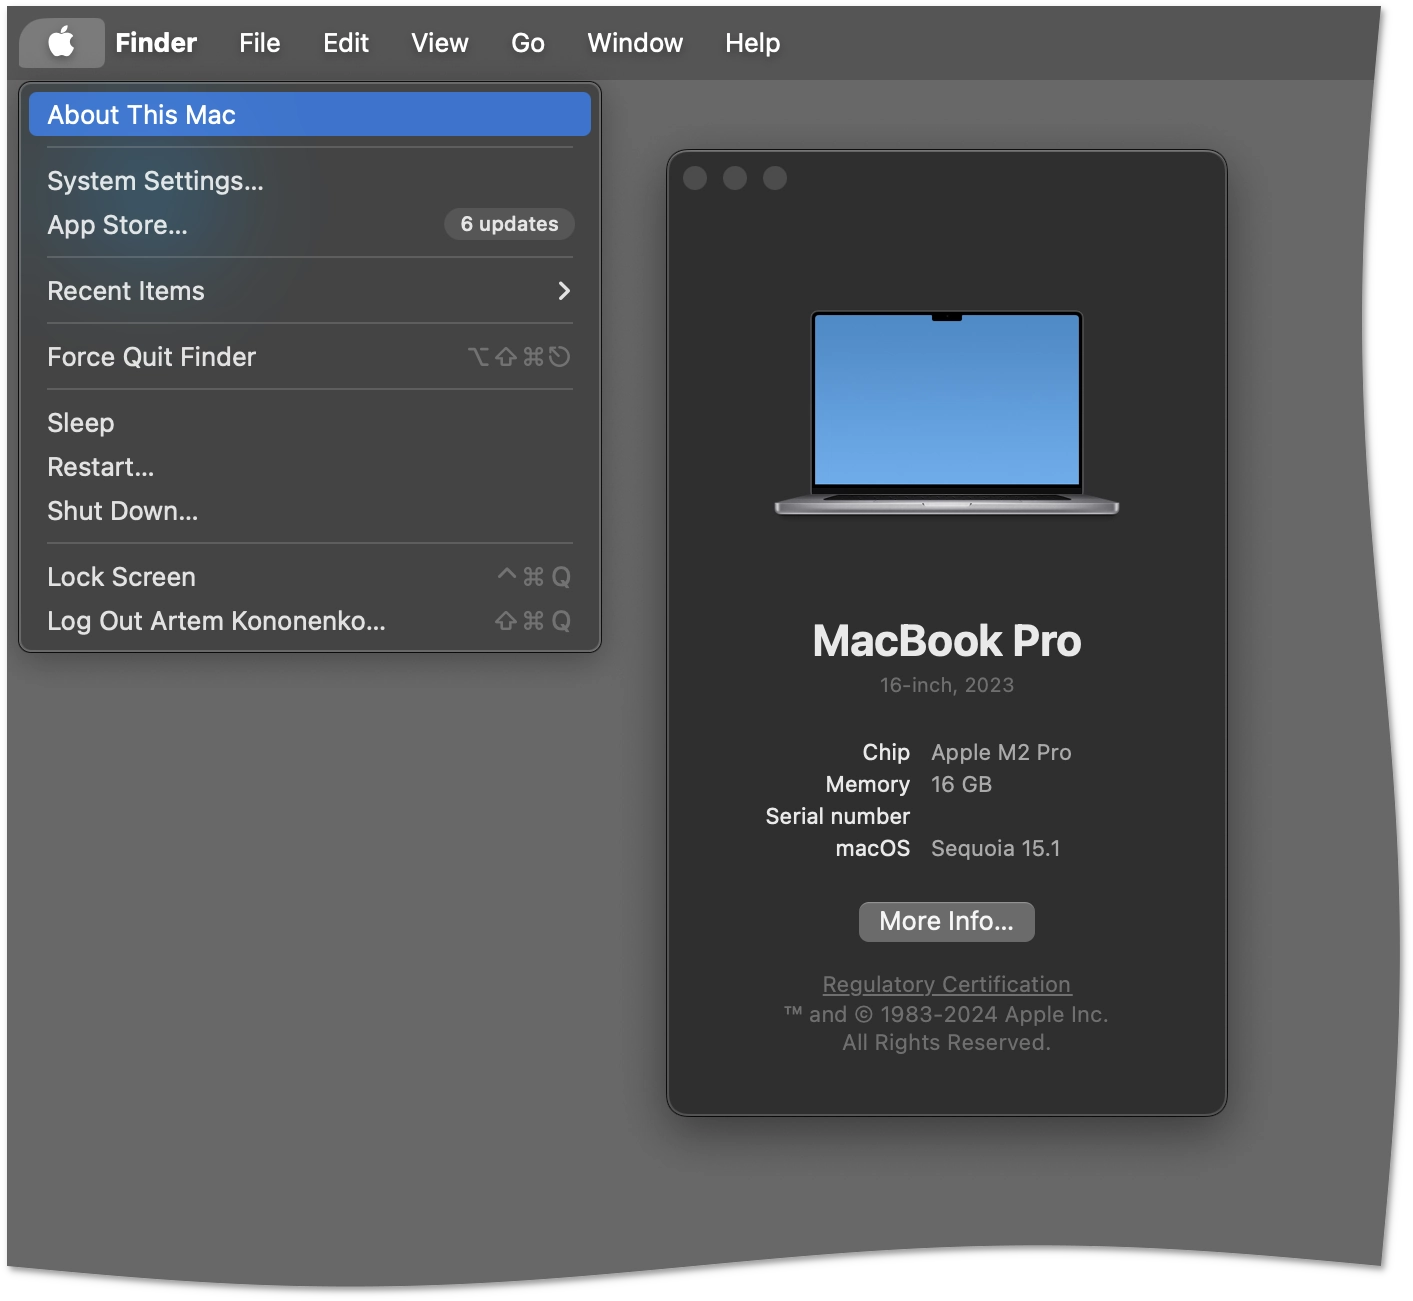Click the All Rights Reserved. text

[946, 1042]
